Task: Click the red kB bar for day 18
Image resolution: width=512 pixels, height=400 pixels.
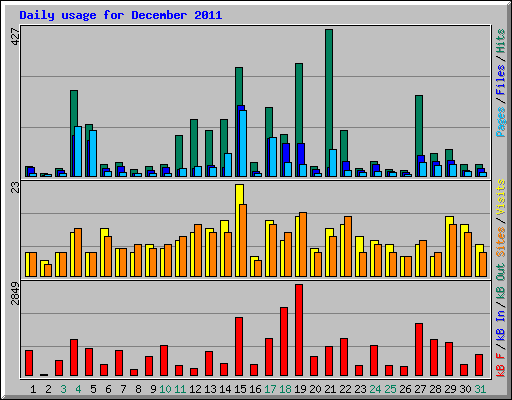Action: (x=284, y=342)
